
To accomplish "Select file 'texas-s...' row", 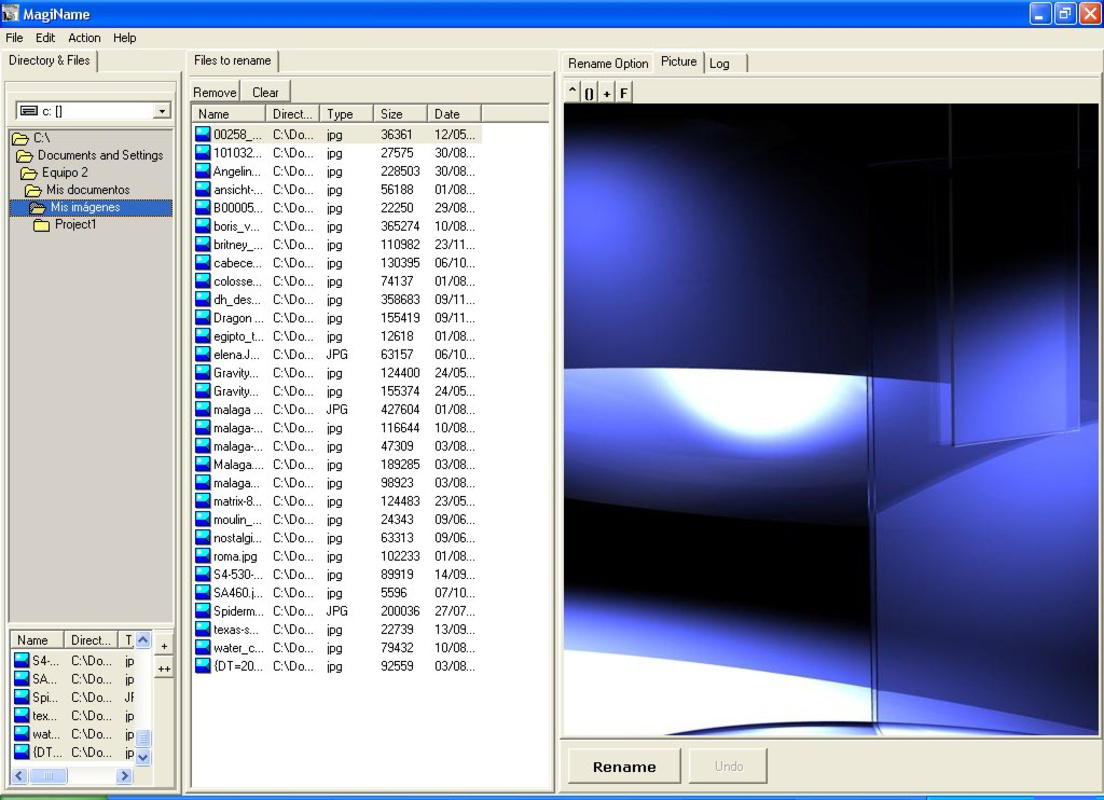I will click(x=338, y=629).
